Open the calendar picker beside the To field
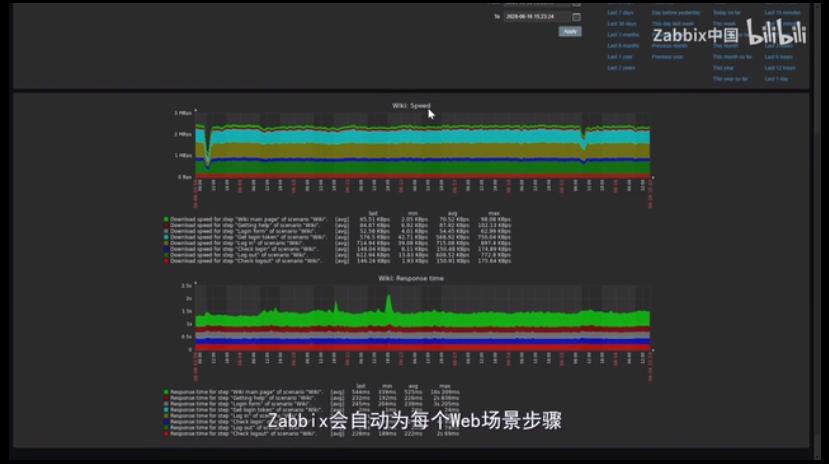829x464 pixels. (x=576, y=17)
